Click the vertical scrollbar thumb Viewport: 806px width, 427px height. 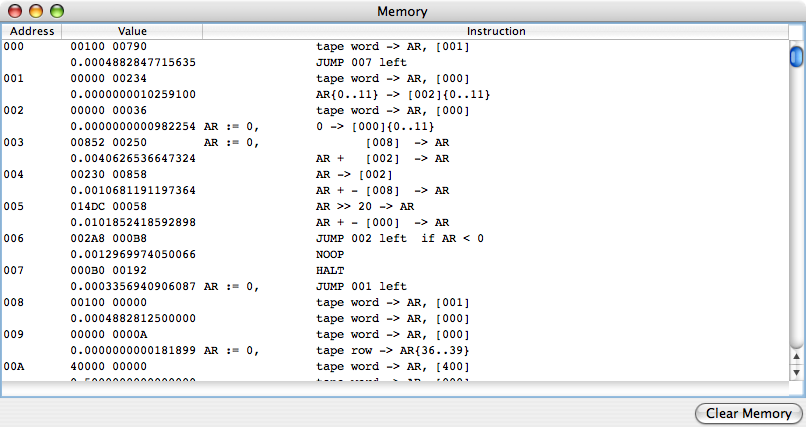(796, 56)
